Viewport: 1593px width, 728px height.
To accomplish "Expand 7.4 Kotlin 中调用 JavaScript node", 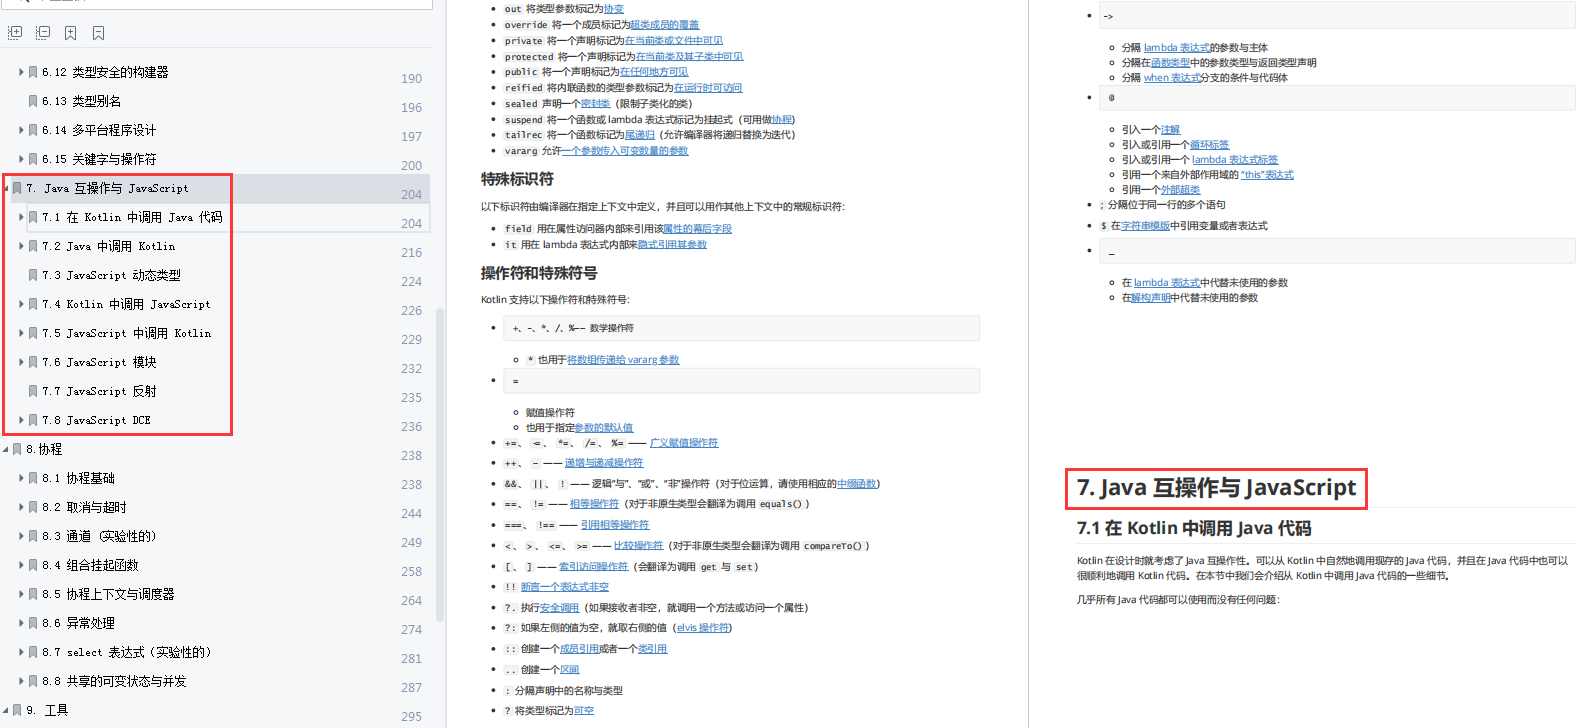I will (x=21, y=304).
